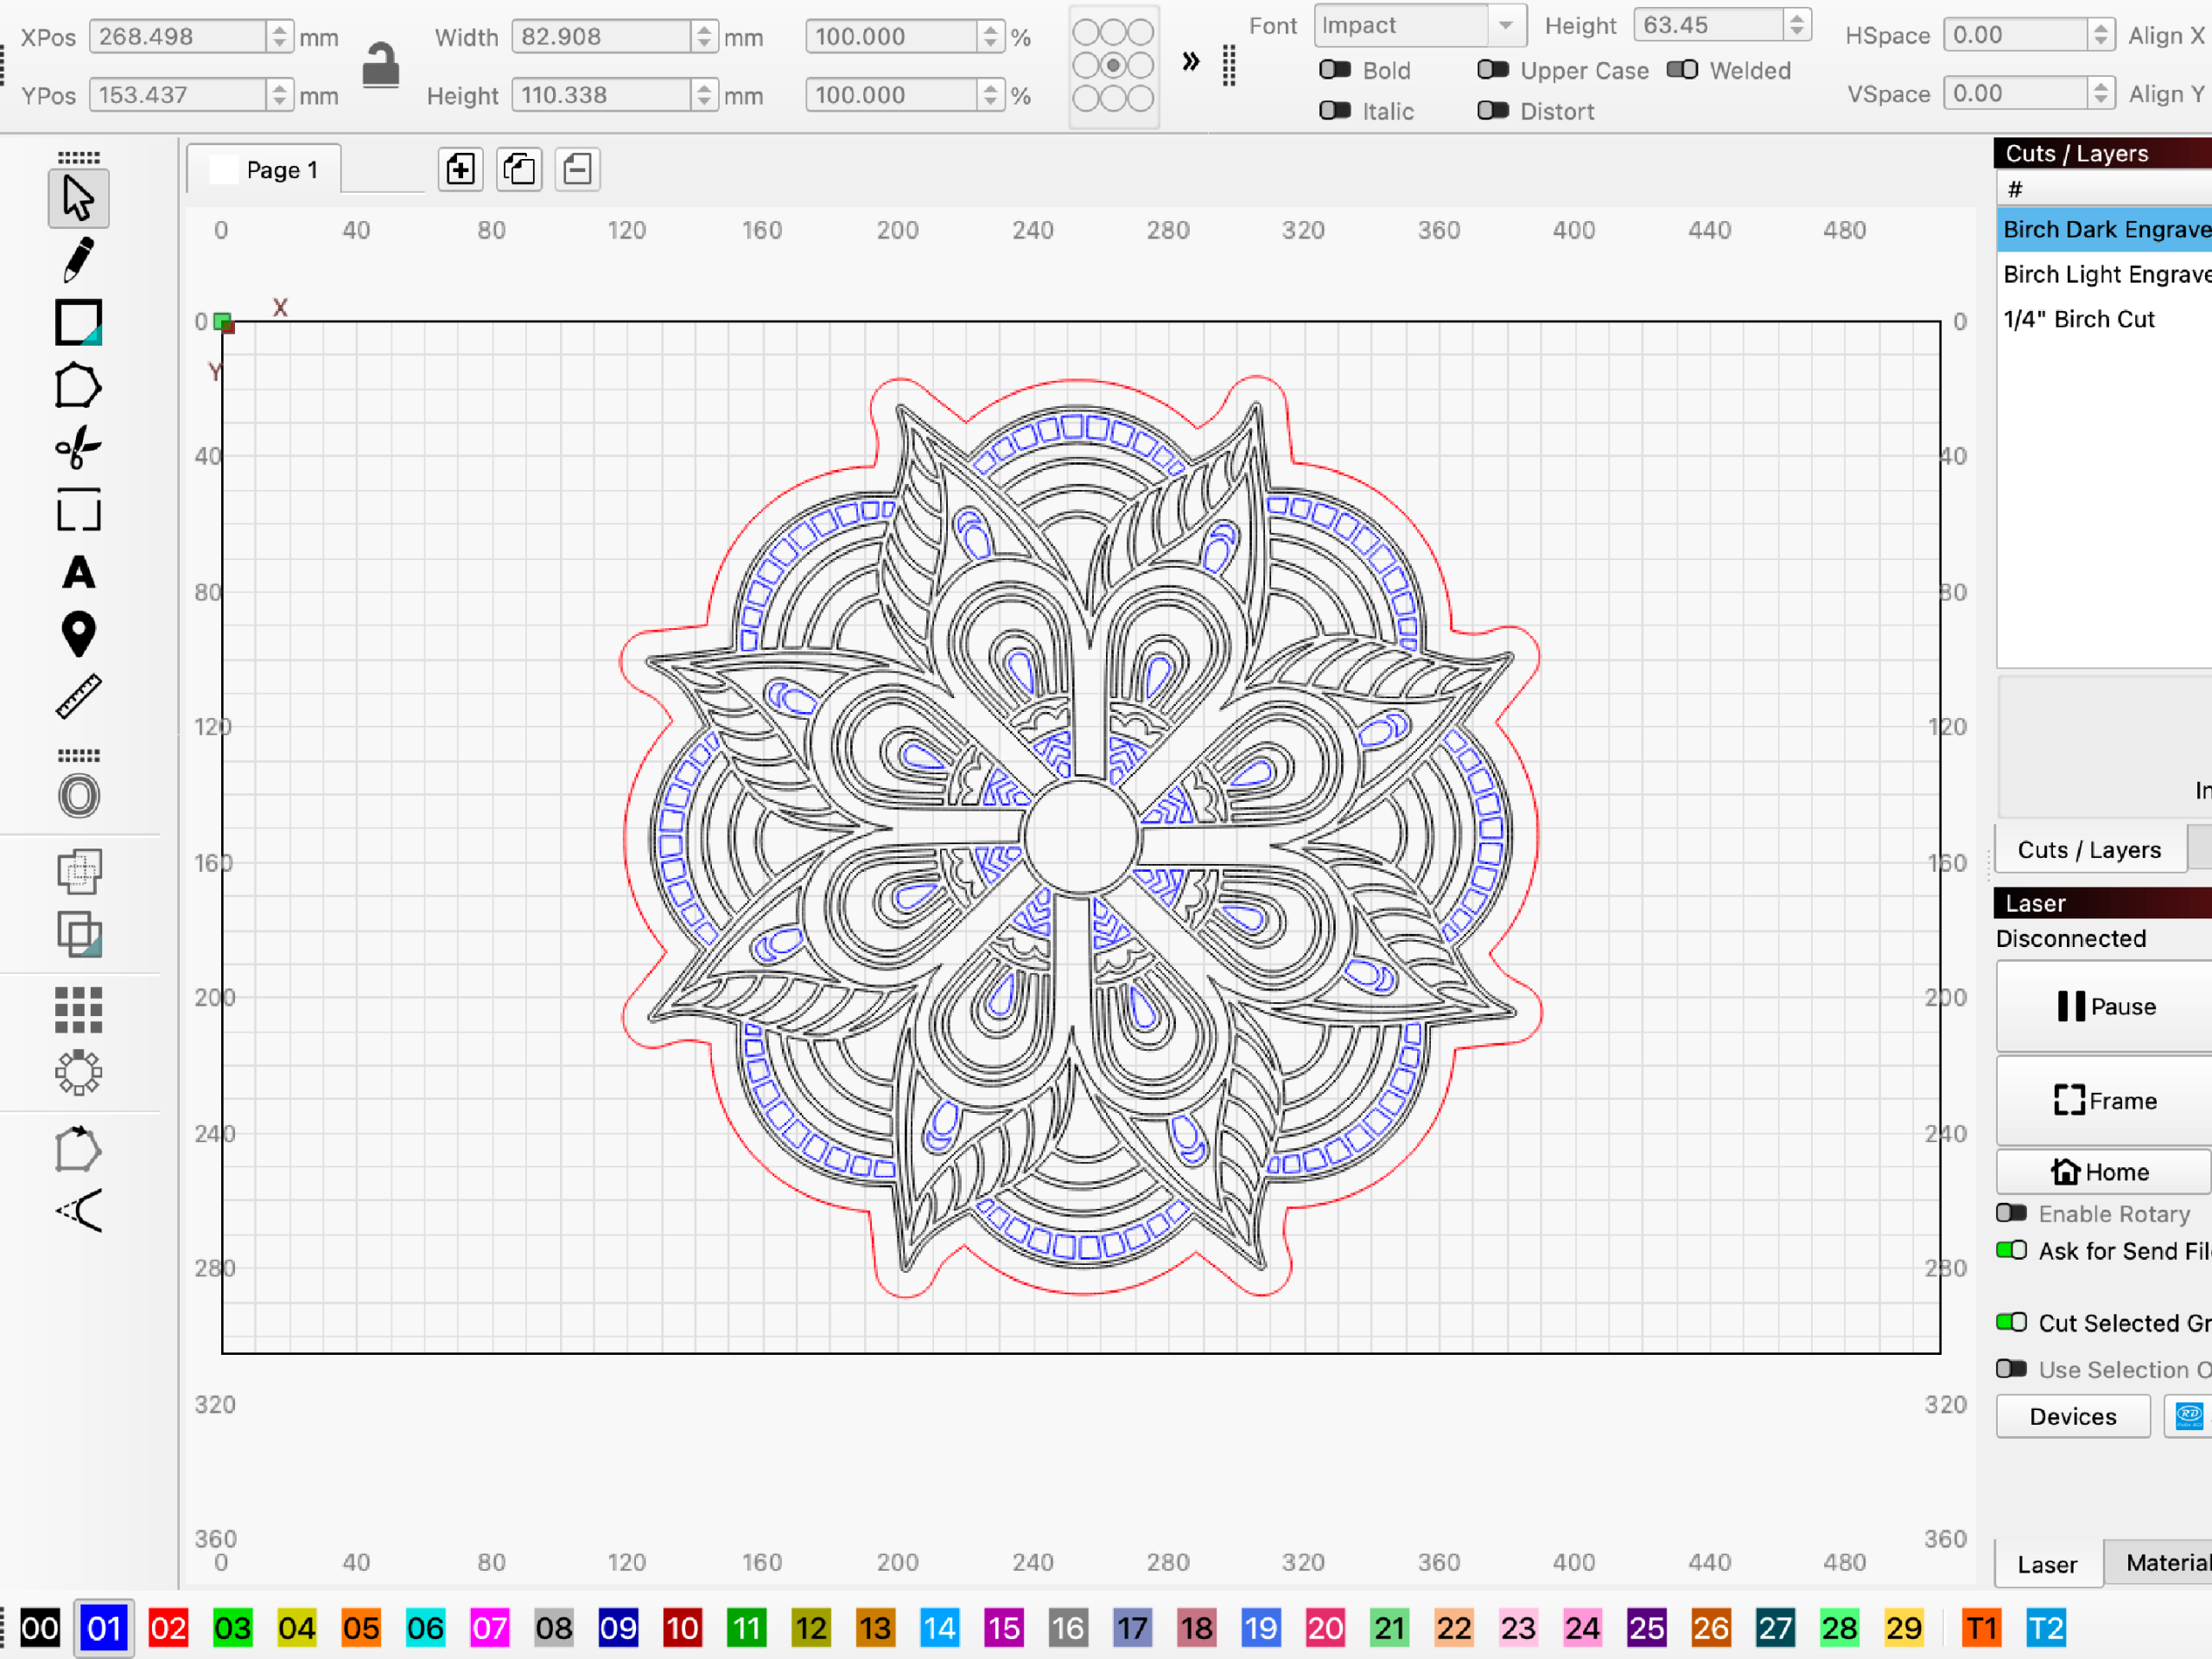Open the Devices button
Viewport: 2212px width, 1659px height.
coord(2073,1417)
